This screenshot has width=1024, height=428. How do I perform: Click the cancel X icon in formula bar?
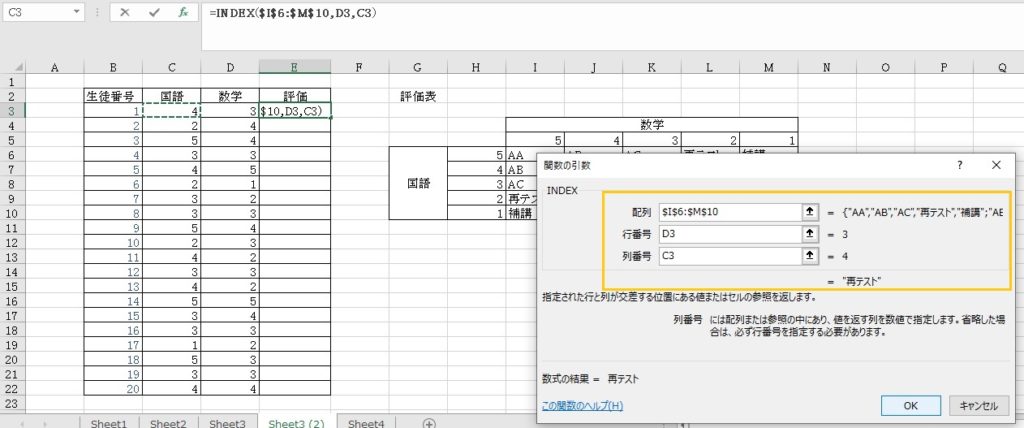pos(125,13)
